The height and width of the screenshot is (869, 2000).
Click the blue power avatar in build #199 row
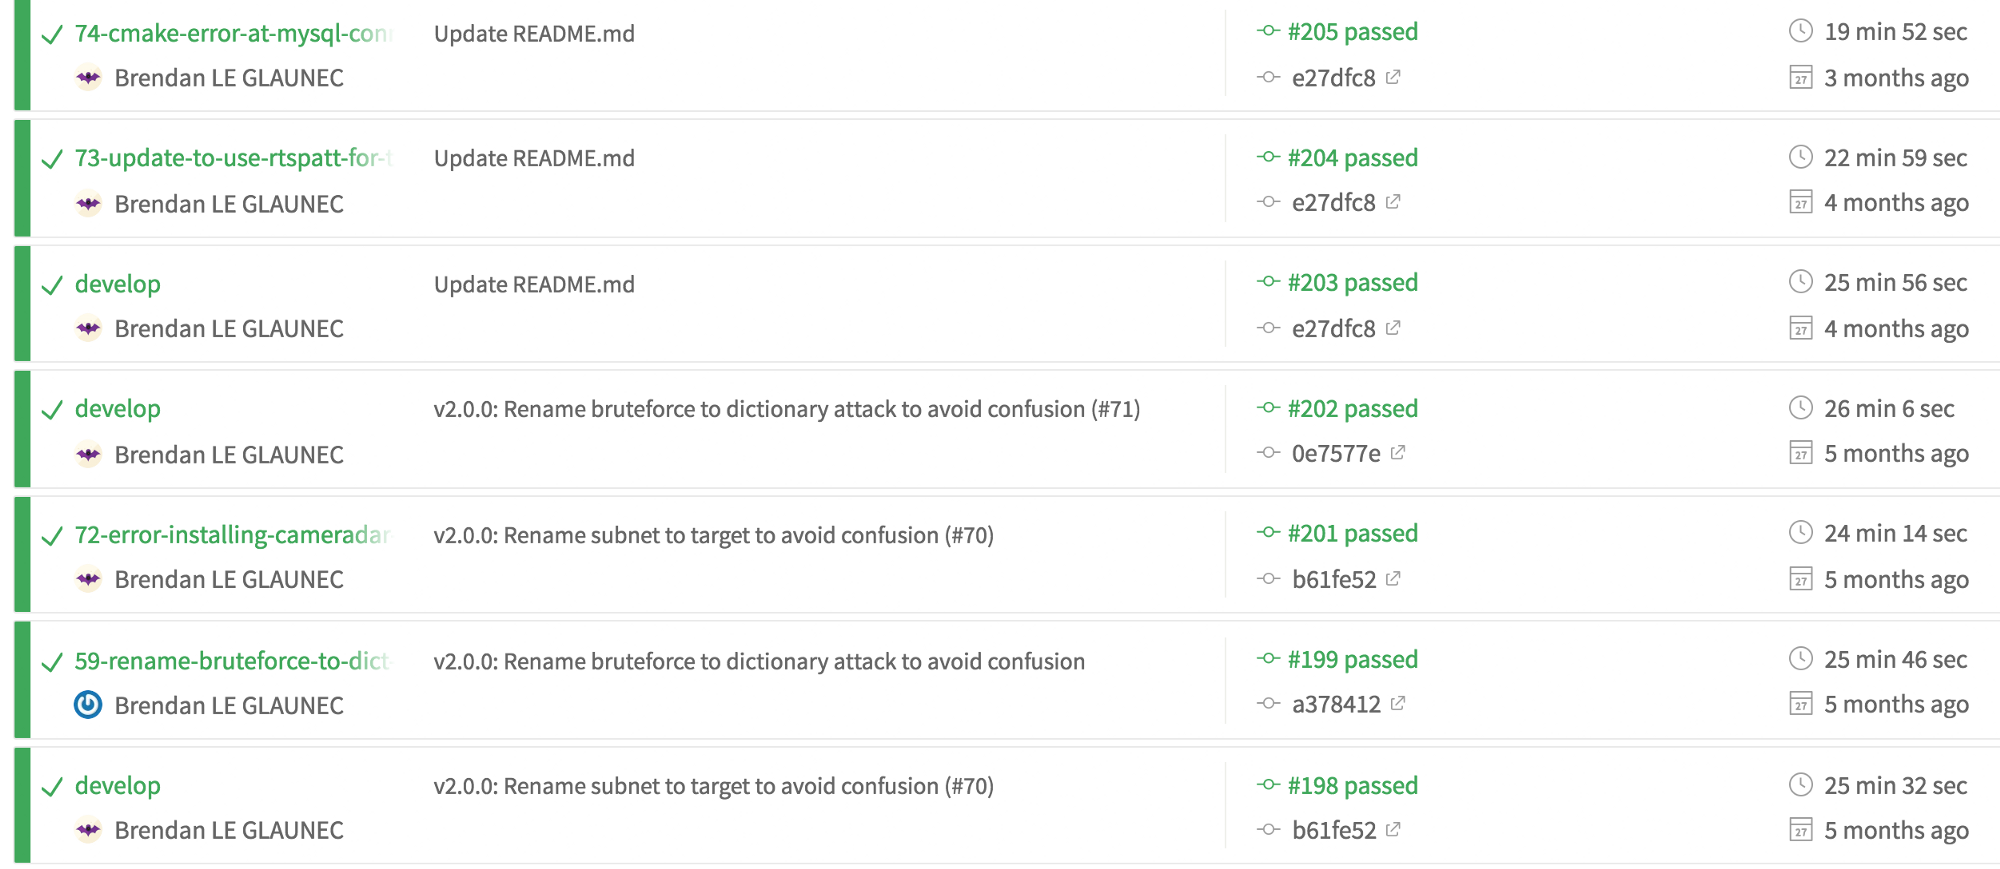[88, 705]
